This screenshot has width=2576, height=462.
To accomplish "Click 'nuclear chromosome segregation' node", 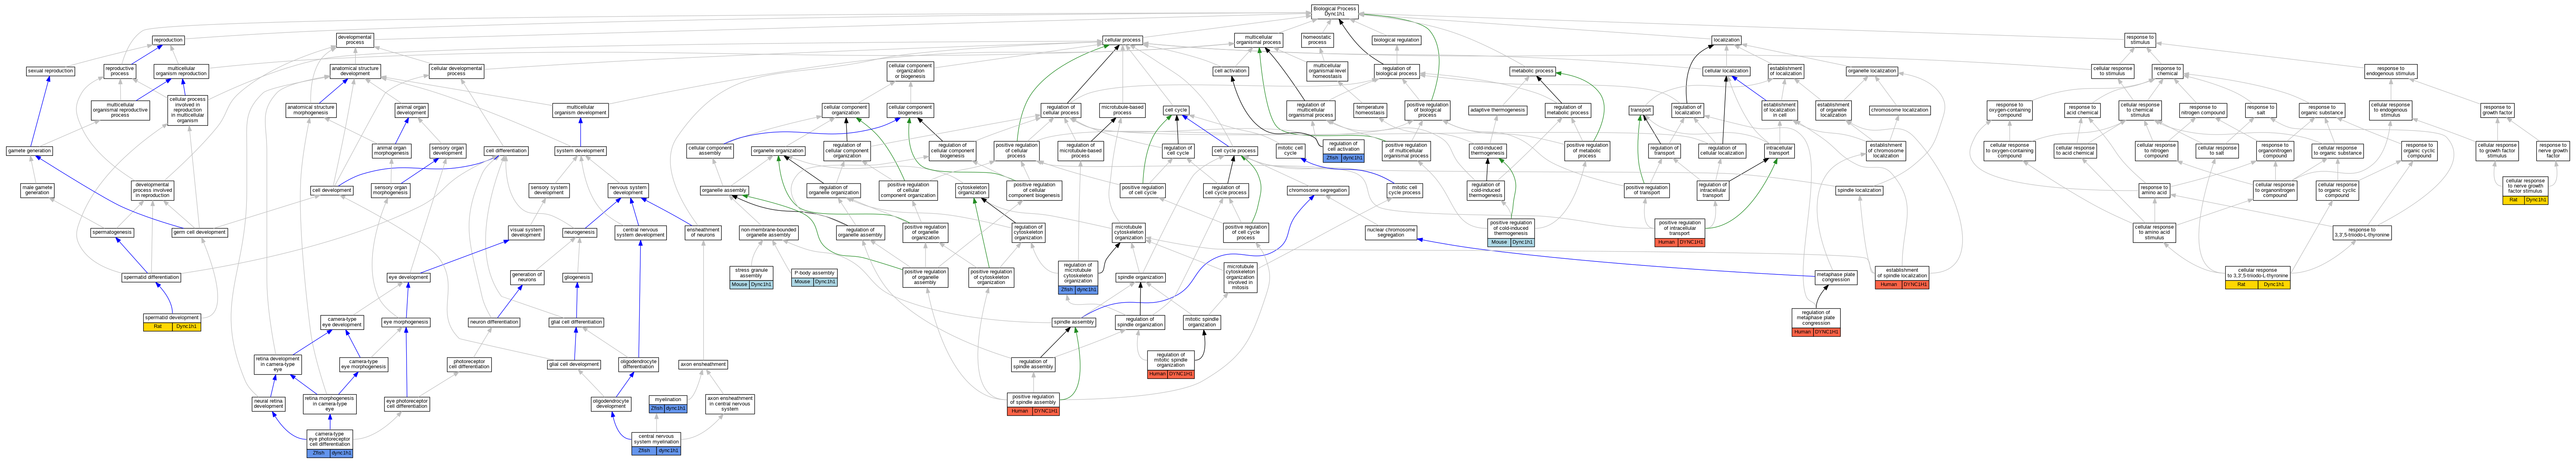I will pyautogui.click(x=1391, y=232).
